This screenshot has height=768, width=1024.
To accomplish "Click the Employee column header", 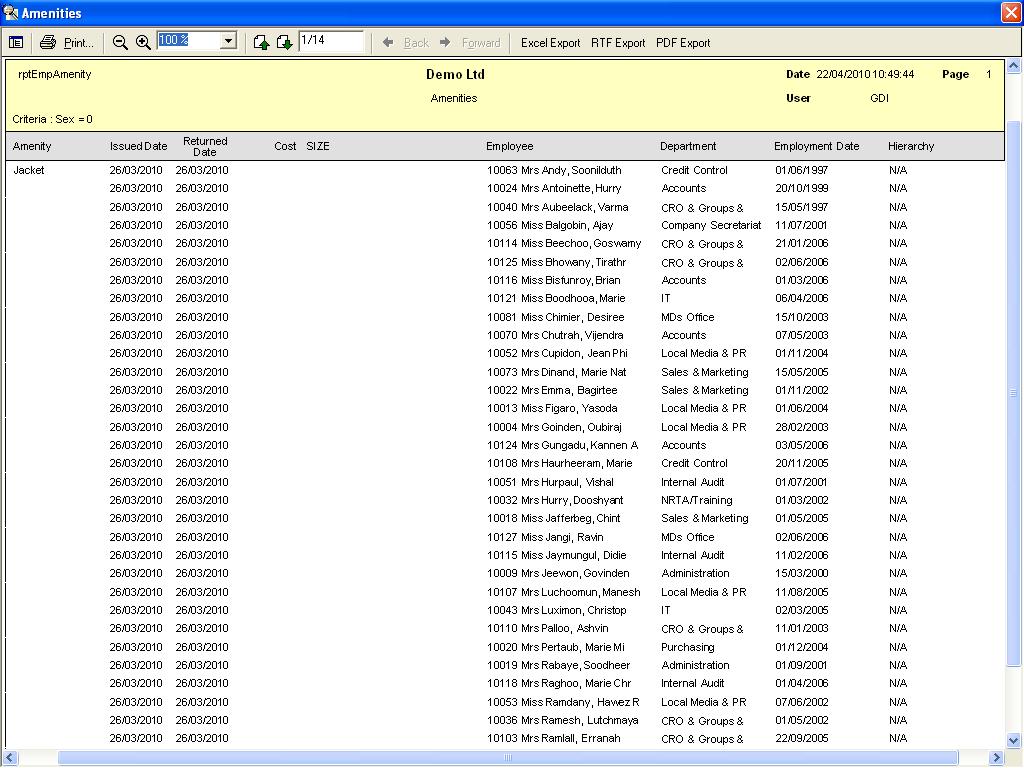I will tap(510, 146).
